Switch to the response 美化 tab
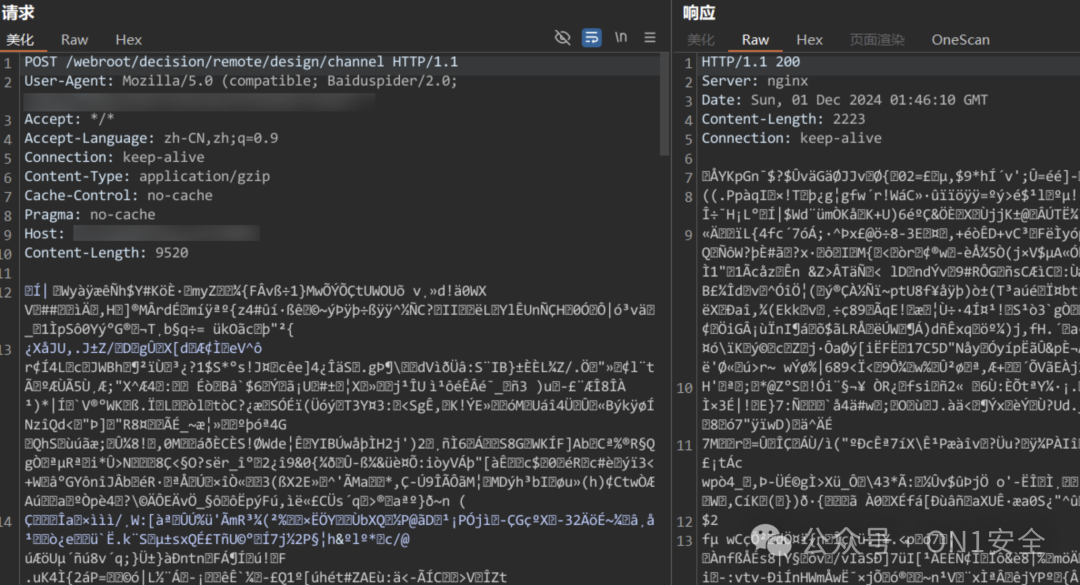This screenshot has height=585, width=1080. pyautogui.click(x=700, y=40)
